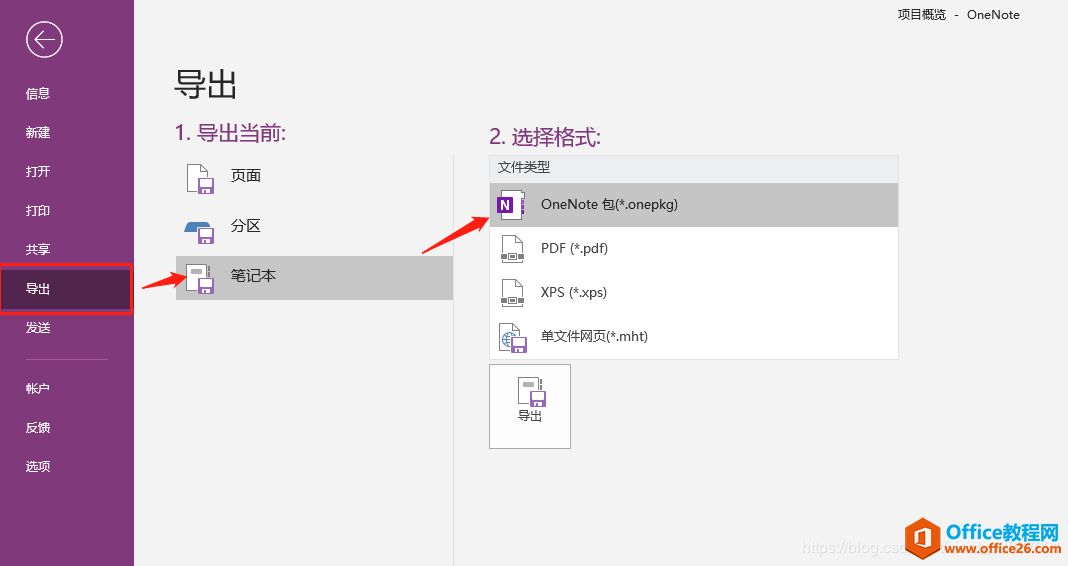Image resolution: width=1068 pixels, height=566 pixels.
Task: Open the 打开 menu item
Action: [x=38, y=171]
